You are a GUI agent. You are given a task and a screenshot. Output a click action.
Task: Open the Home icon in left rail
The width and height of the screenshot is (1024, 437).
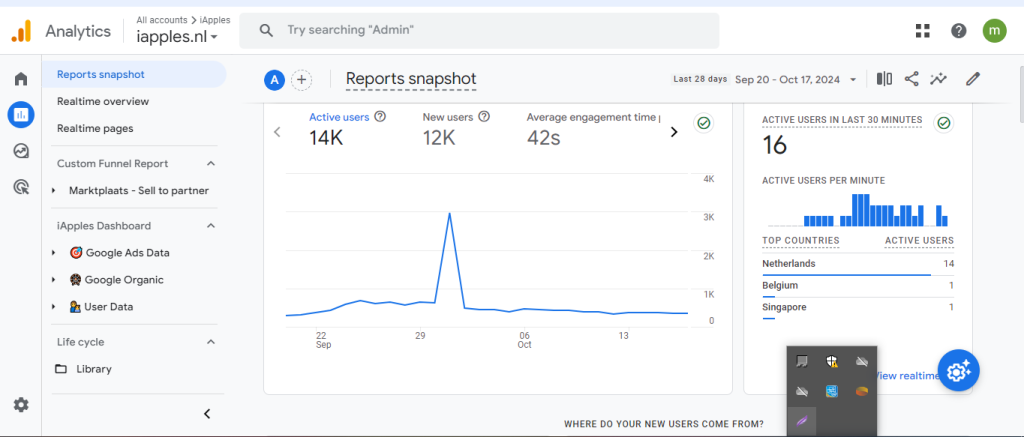pos(21,79)
